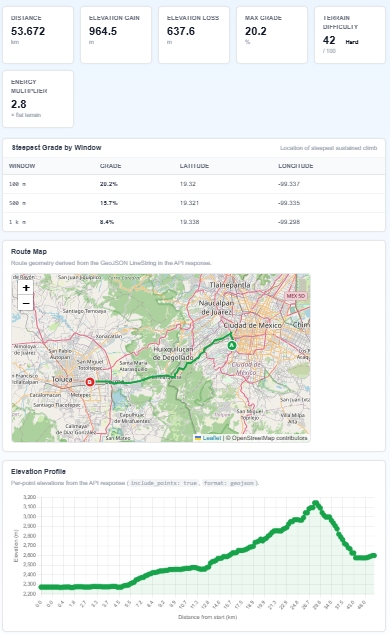This screenshot has height=635, width=390.
Task: Click the WINDOW column header
Action: (22, 166)
